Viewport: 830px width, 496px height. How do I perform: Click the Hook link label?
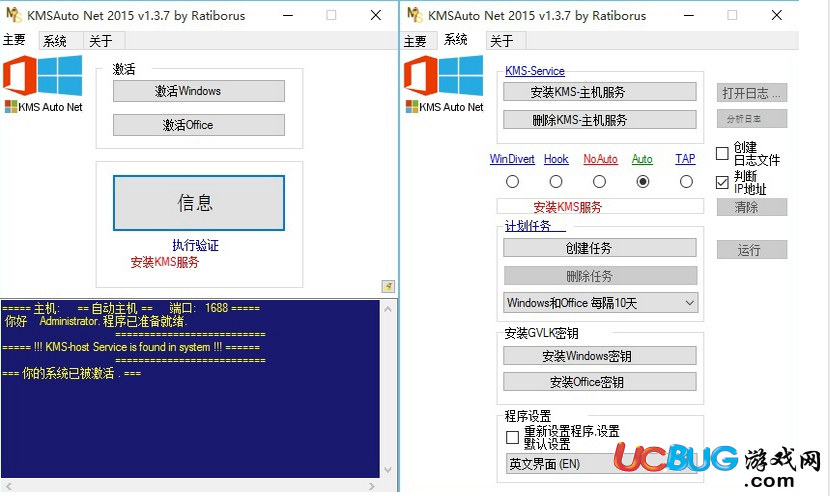point(556,159)
